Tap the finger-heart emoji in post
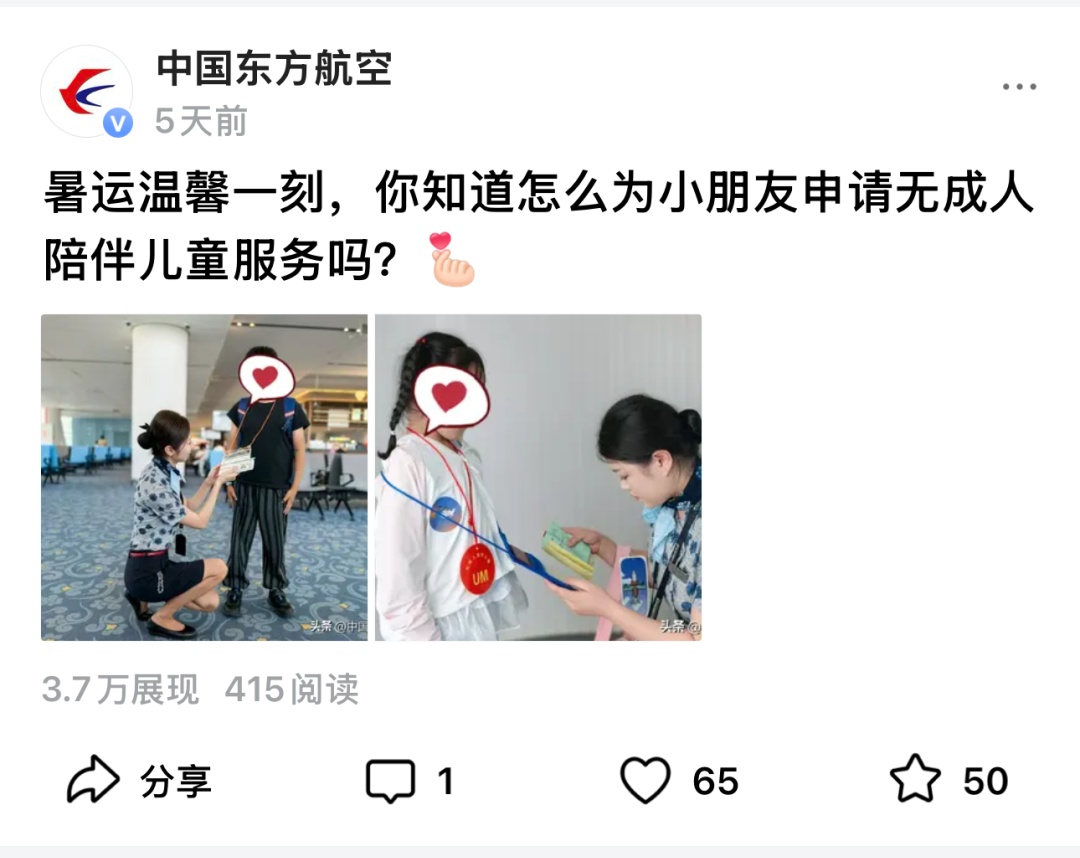The image size is (1080, 858). [x=452, y=260]
